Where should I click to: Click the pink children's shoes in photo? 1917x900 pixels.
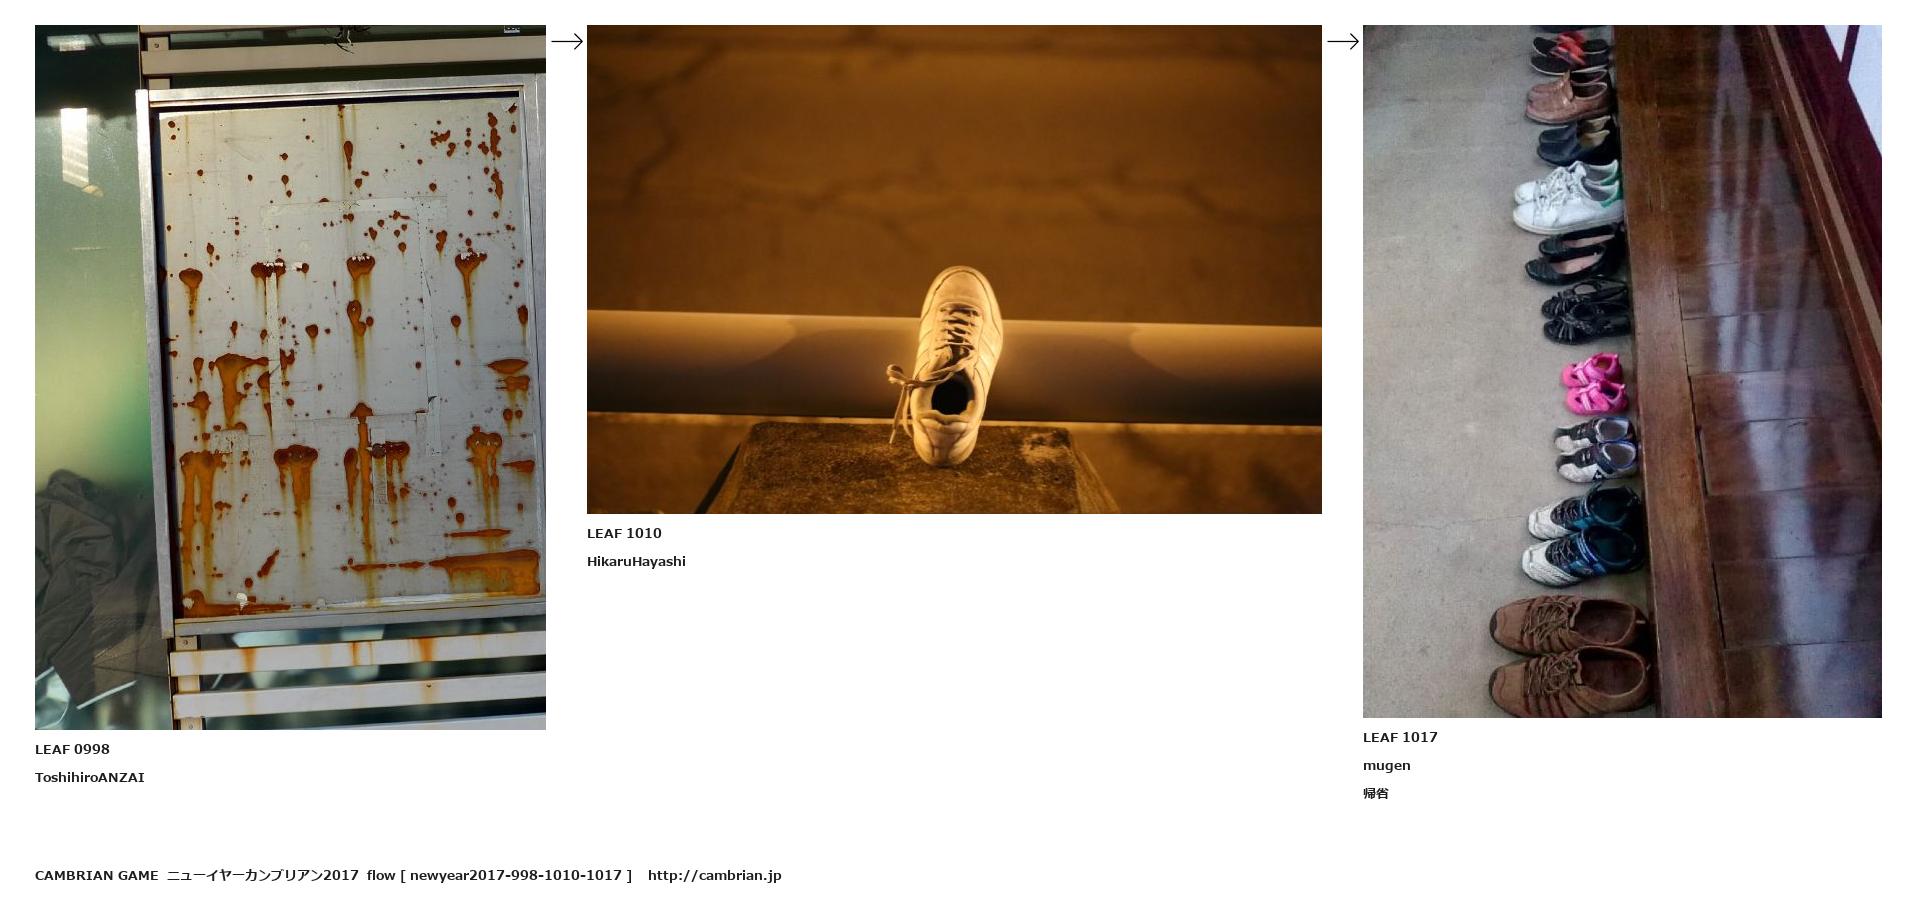[1593, 383]
